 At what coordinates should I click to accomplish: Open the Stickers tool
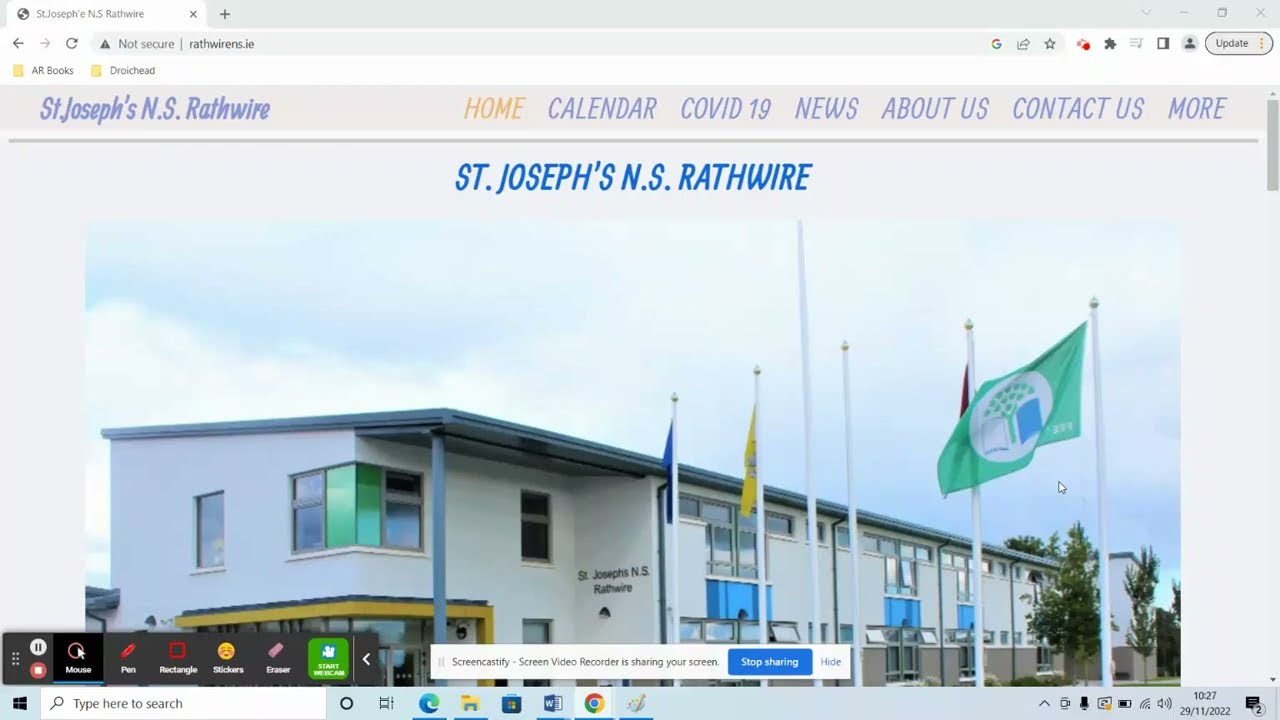[228, 658]
